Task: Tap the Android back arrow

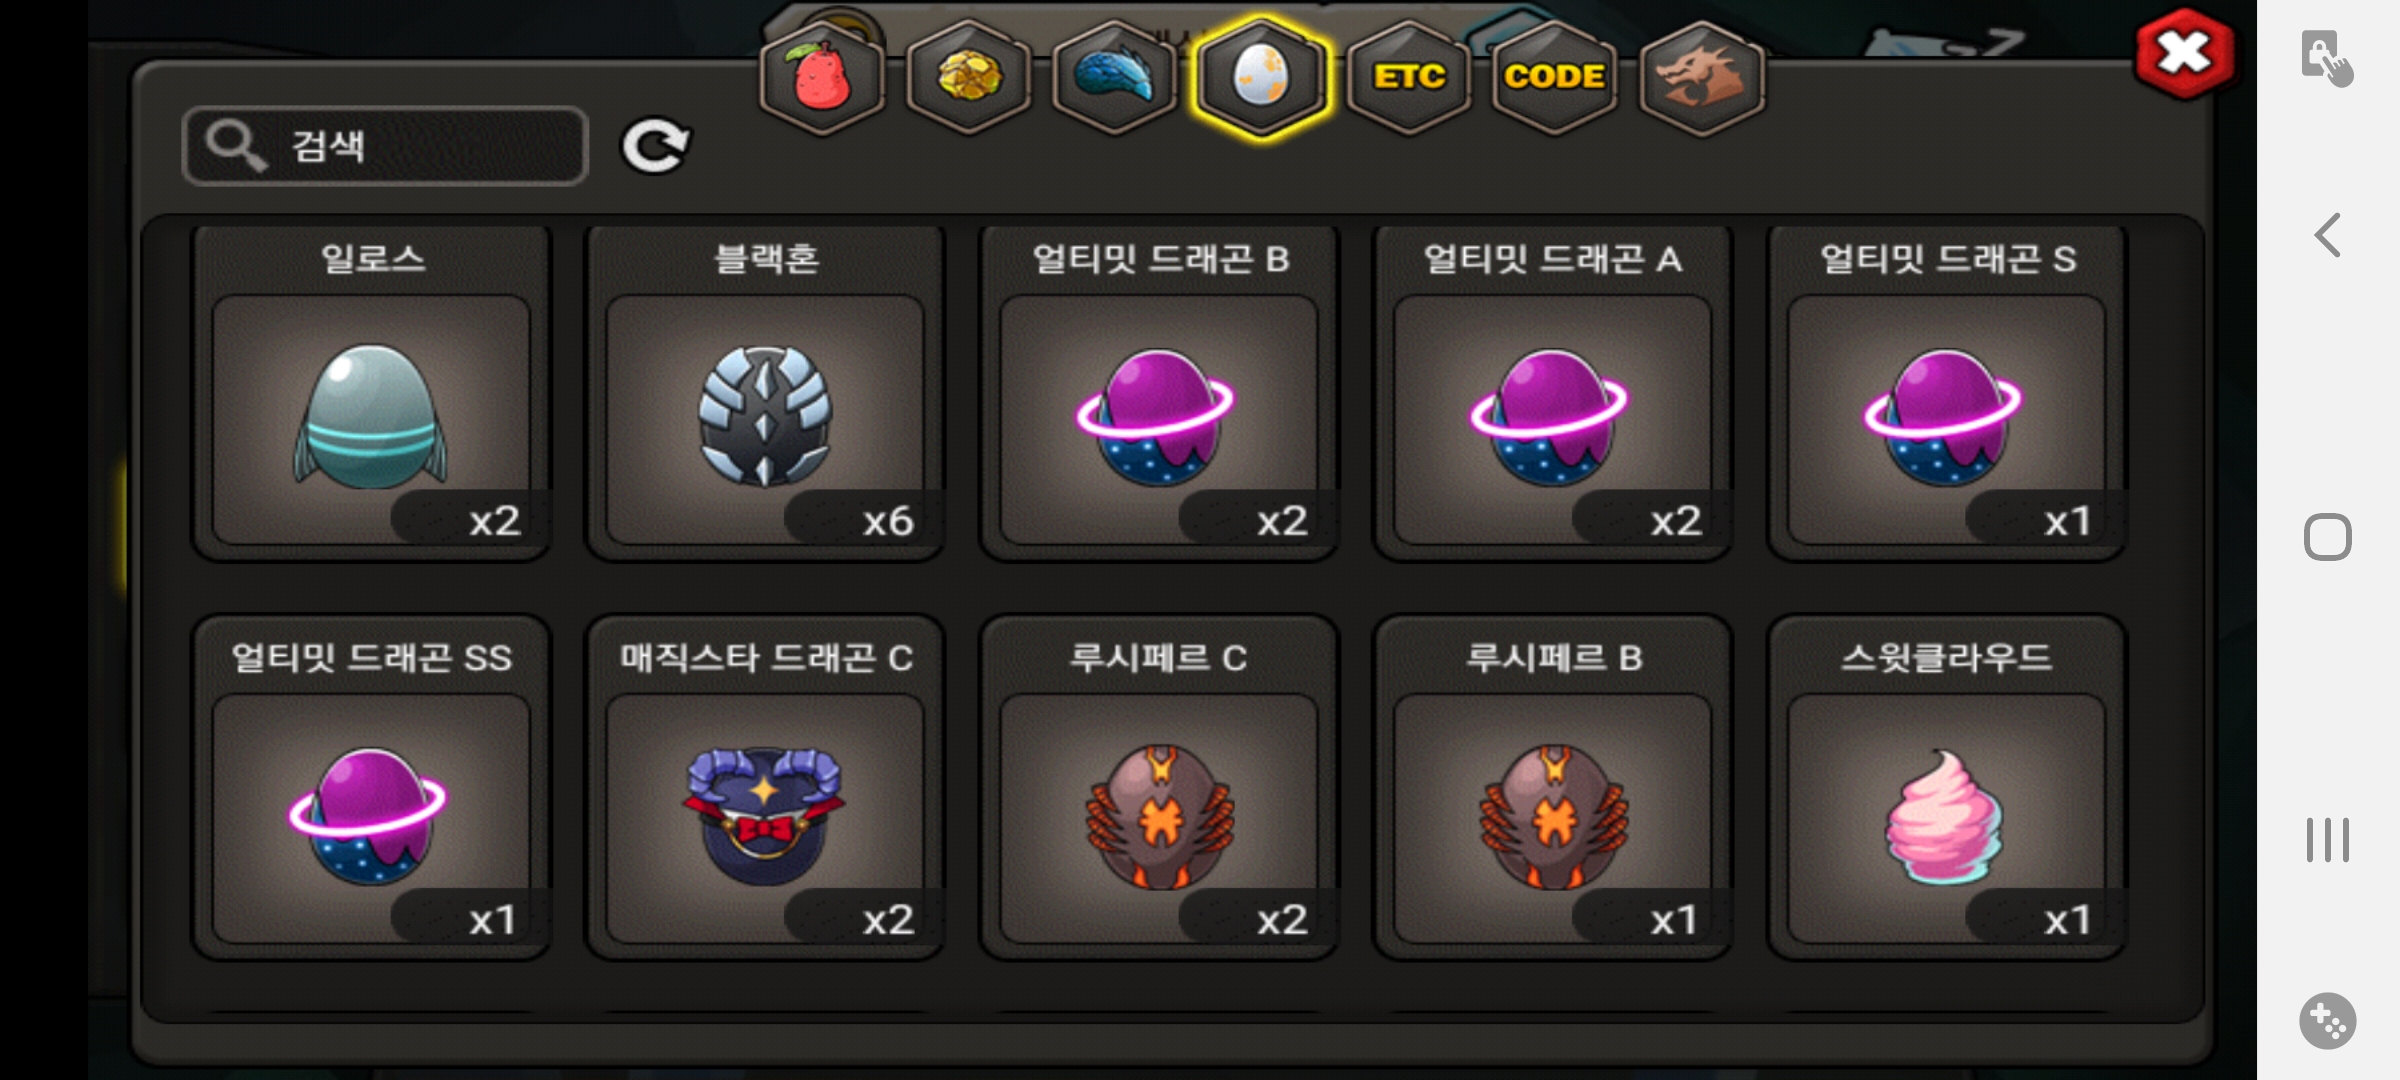Action: [2328, 236]
